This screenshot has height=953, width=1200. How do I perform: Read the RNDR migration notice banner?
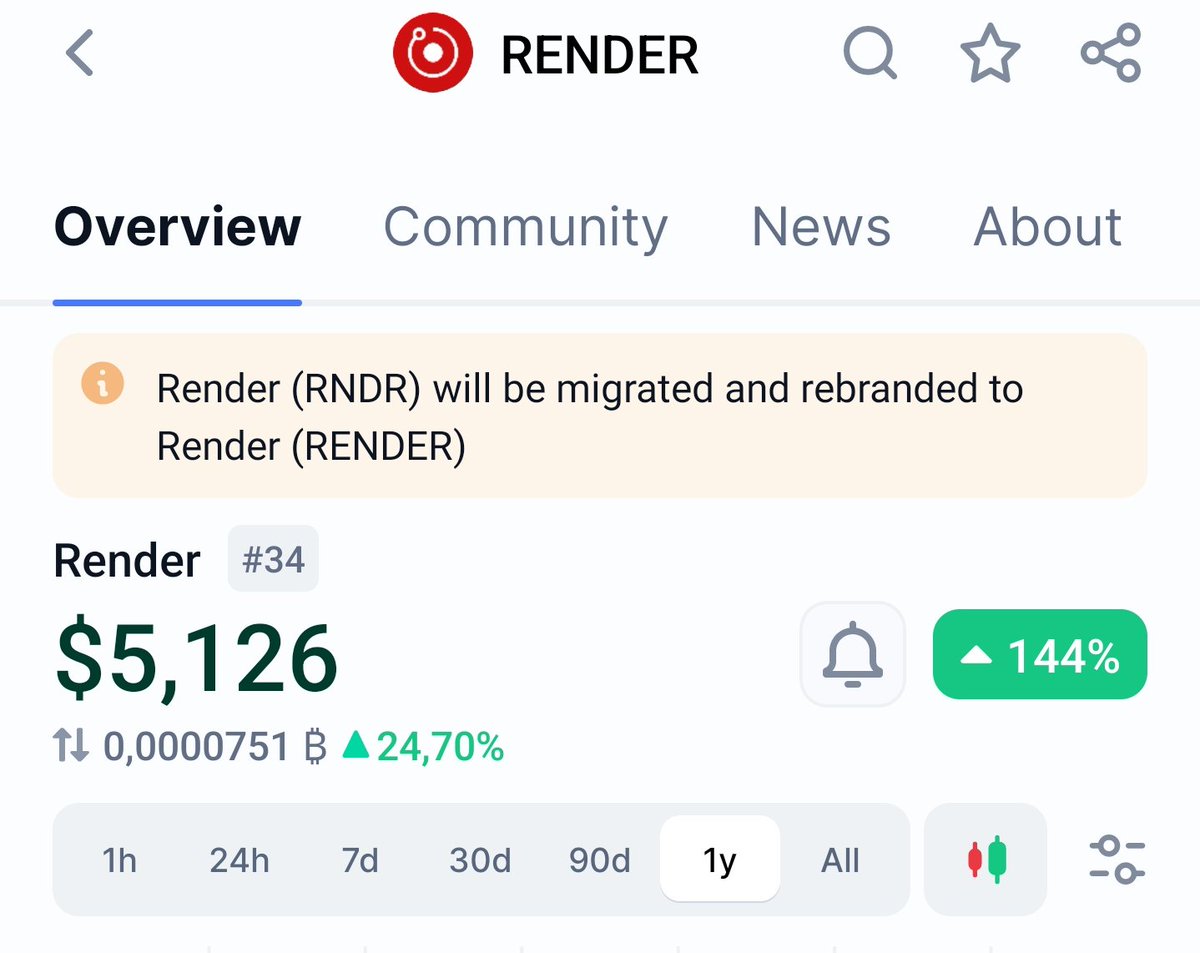[x=600, y=416]
